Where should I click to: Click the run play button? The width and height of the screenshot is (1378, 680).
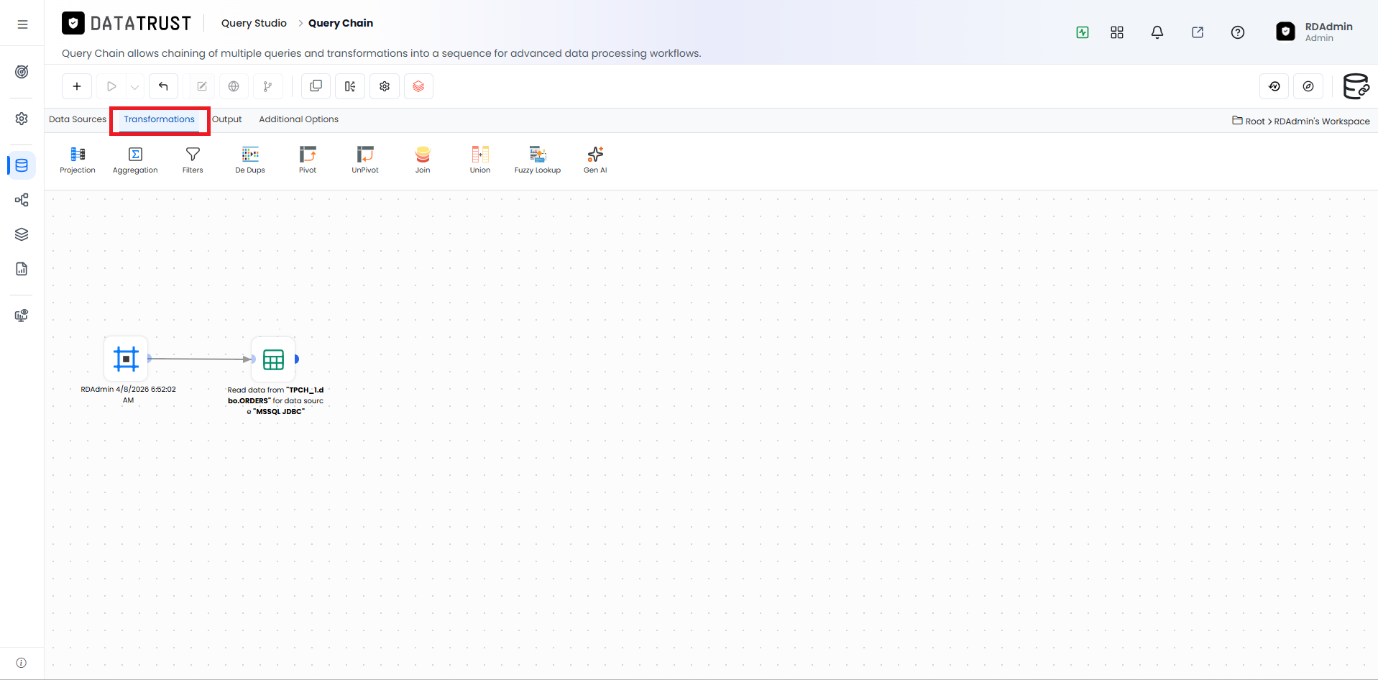pyautogui.click(x=112, y=86)
